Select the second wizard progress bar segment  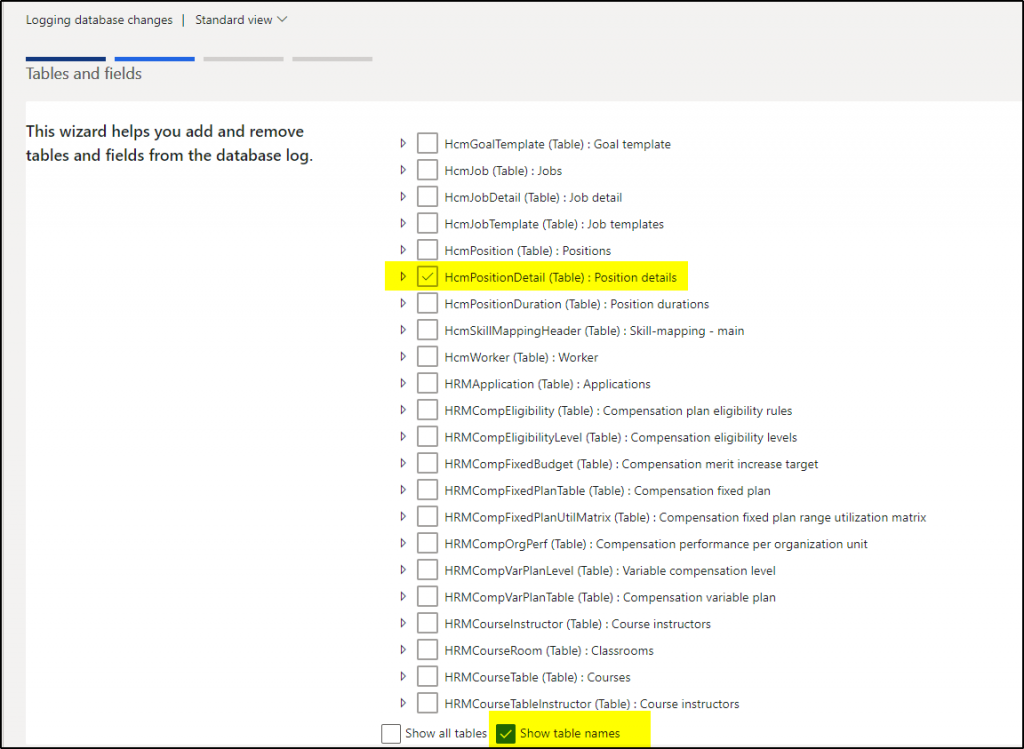pos(154,59)
